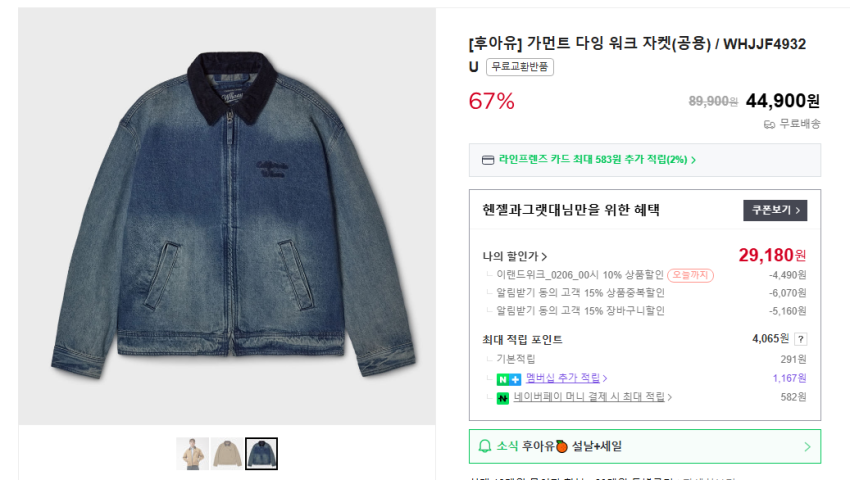Click the bell 소식 notification icon
Image resolution: width=850 pixels, height=480 pixels.
[x=485, y=446]
